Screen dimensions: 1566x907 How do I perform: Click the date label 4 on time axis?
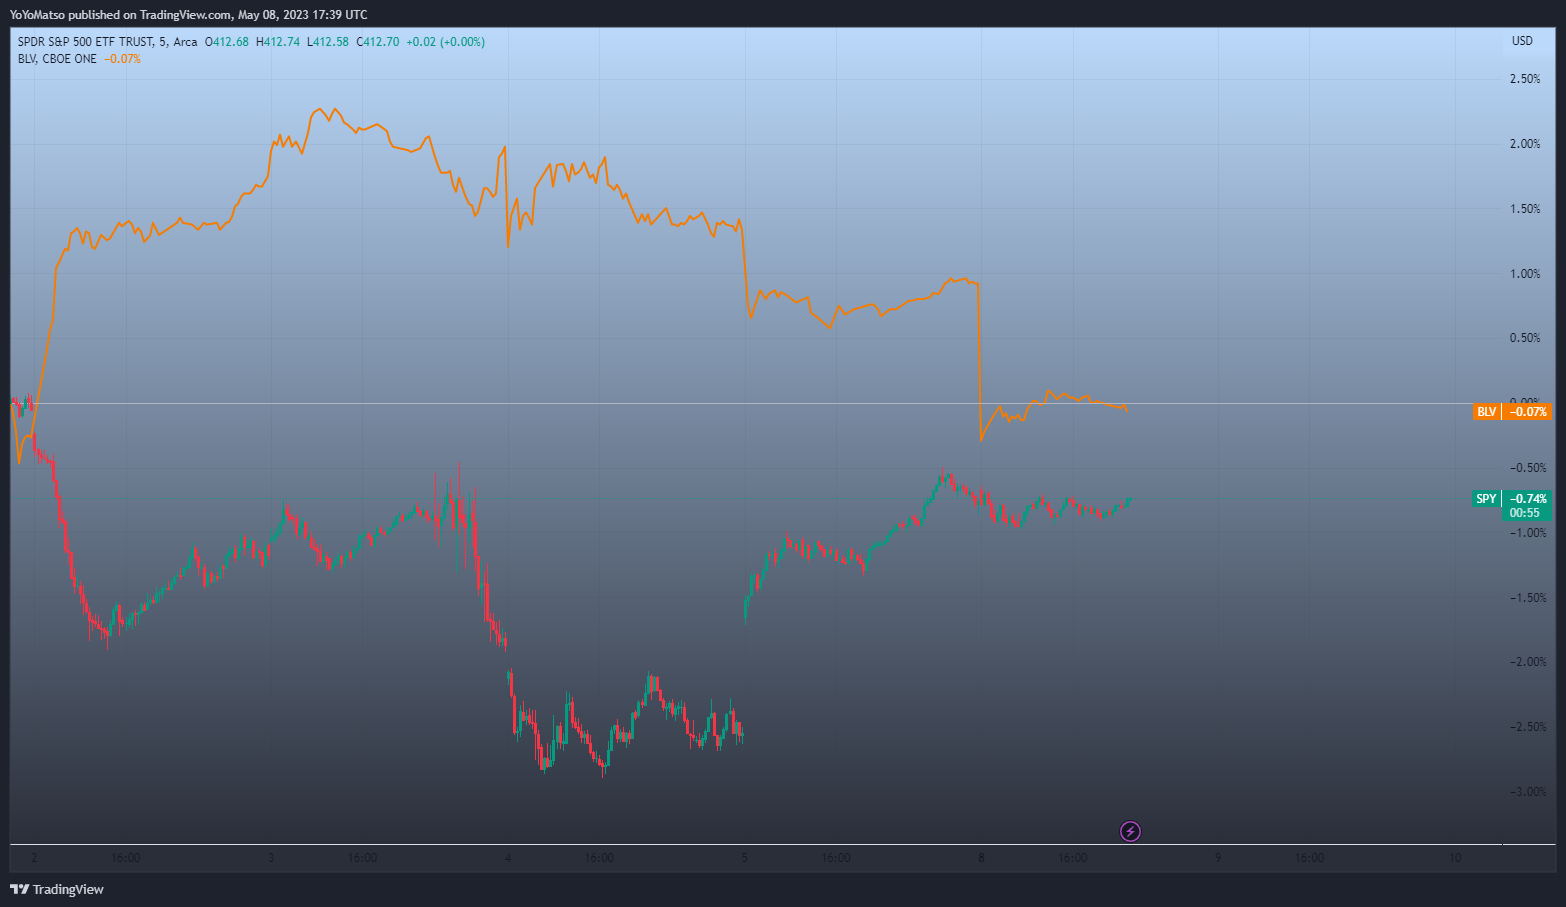coord(508,858)
